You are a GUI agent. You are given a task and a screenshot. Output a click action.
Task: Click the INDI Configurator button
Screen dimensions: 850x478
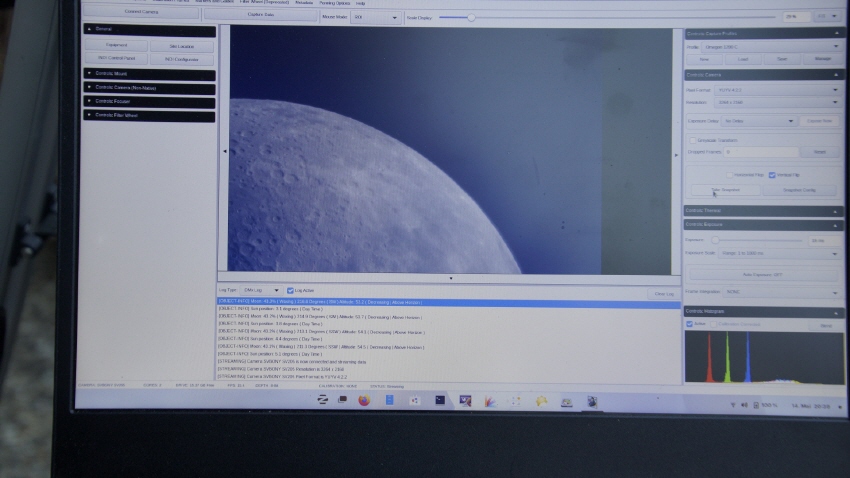coord(182,59)
